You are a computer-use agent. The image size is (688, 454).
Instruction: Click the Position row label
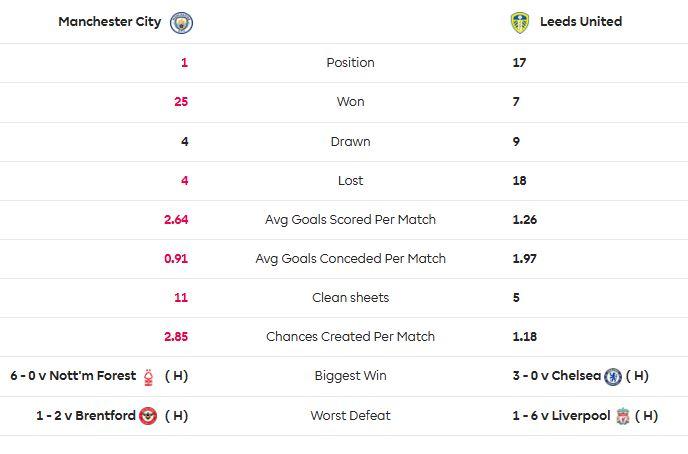pos(350,62)
